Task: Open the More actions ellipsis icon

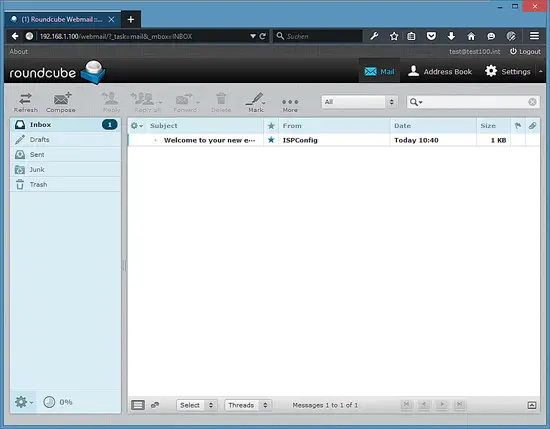Action: [x=290, y=105]
